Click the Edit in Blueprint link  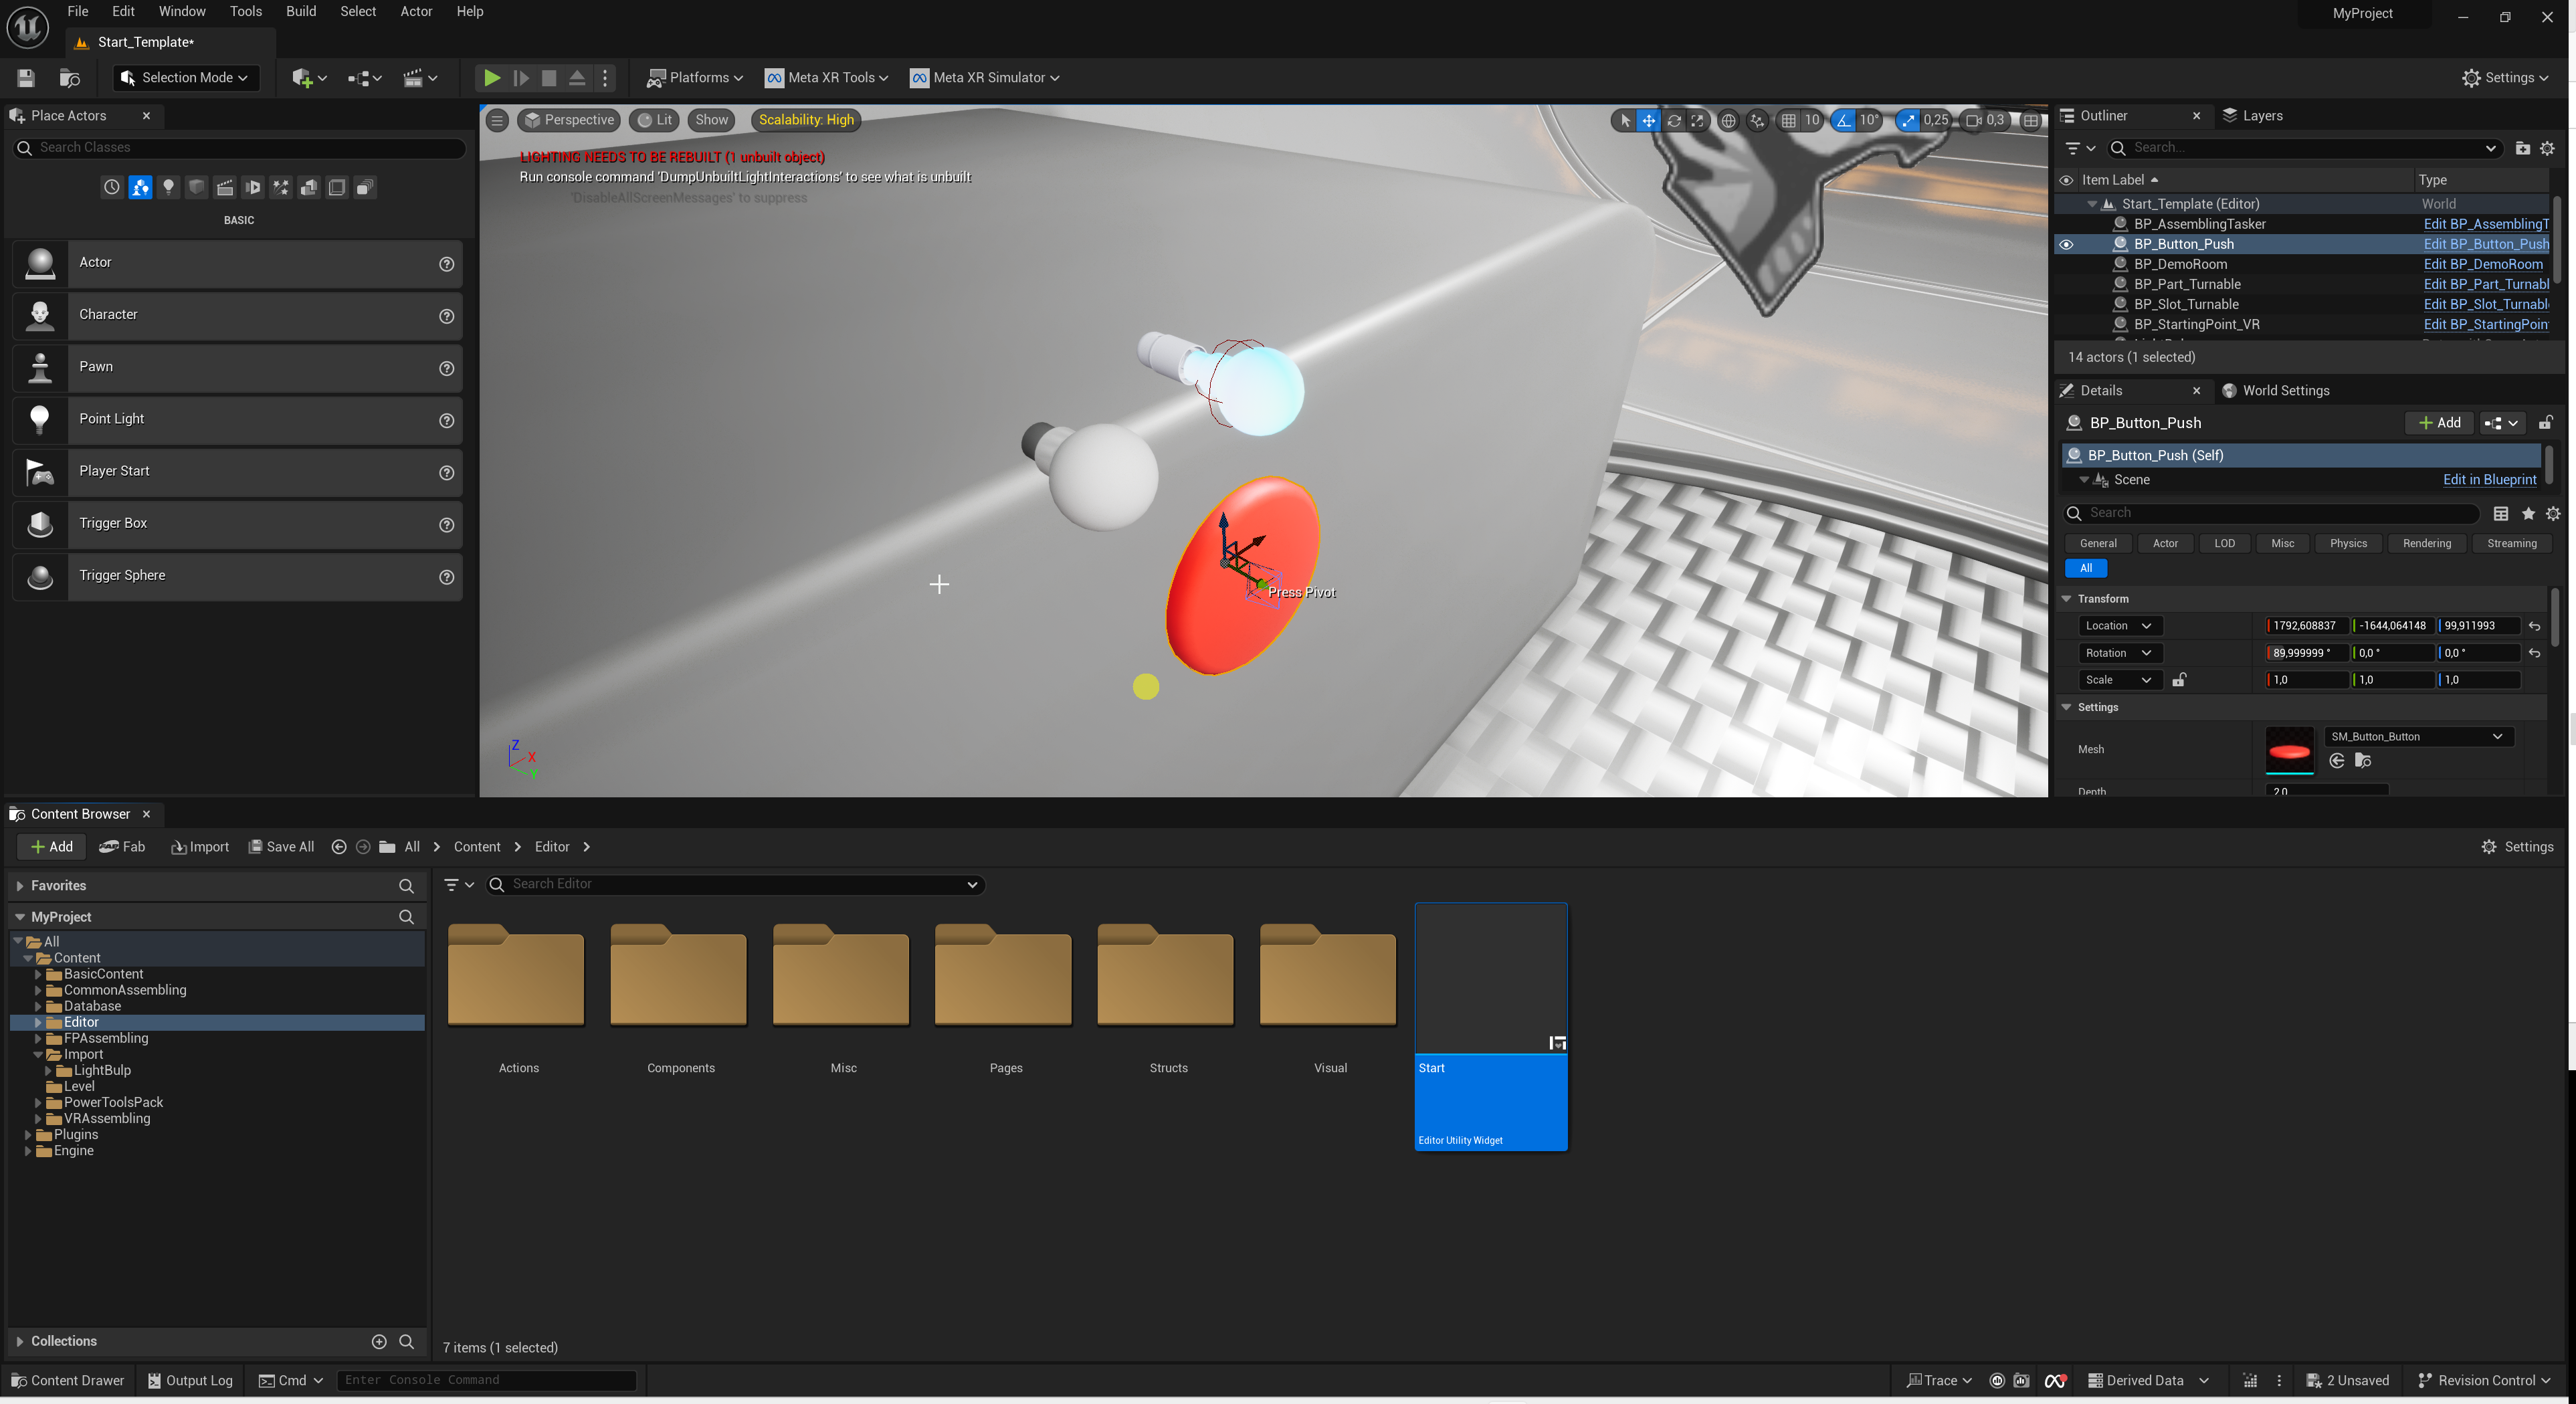click(2489, 480)
